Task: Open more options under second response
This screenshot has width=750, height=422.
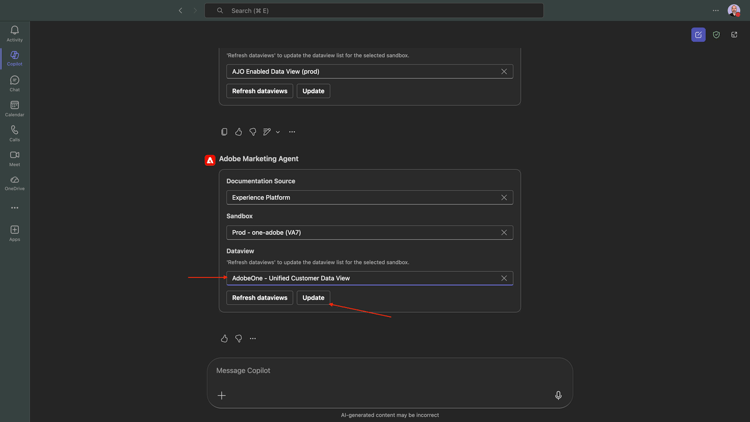Action: coord(253,338)
